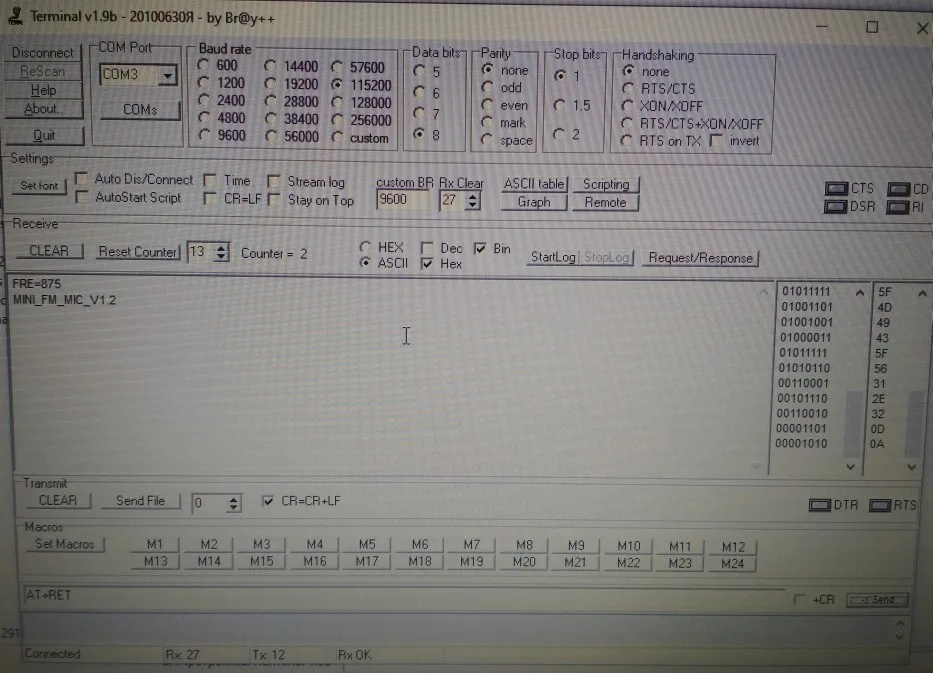Toggle the Hex column checkbox

pyautogui.click(x=427, y=264)
